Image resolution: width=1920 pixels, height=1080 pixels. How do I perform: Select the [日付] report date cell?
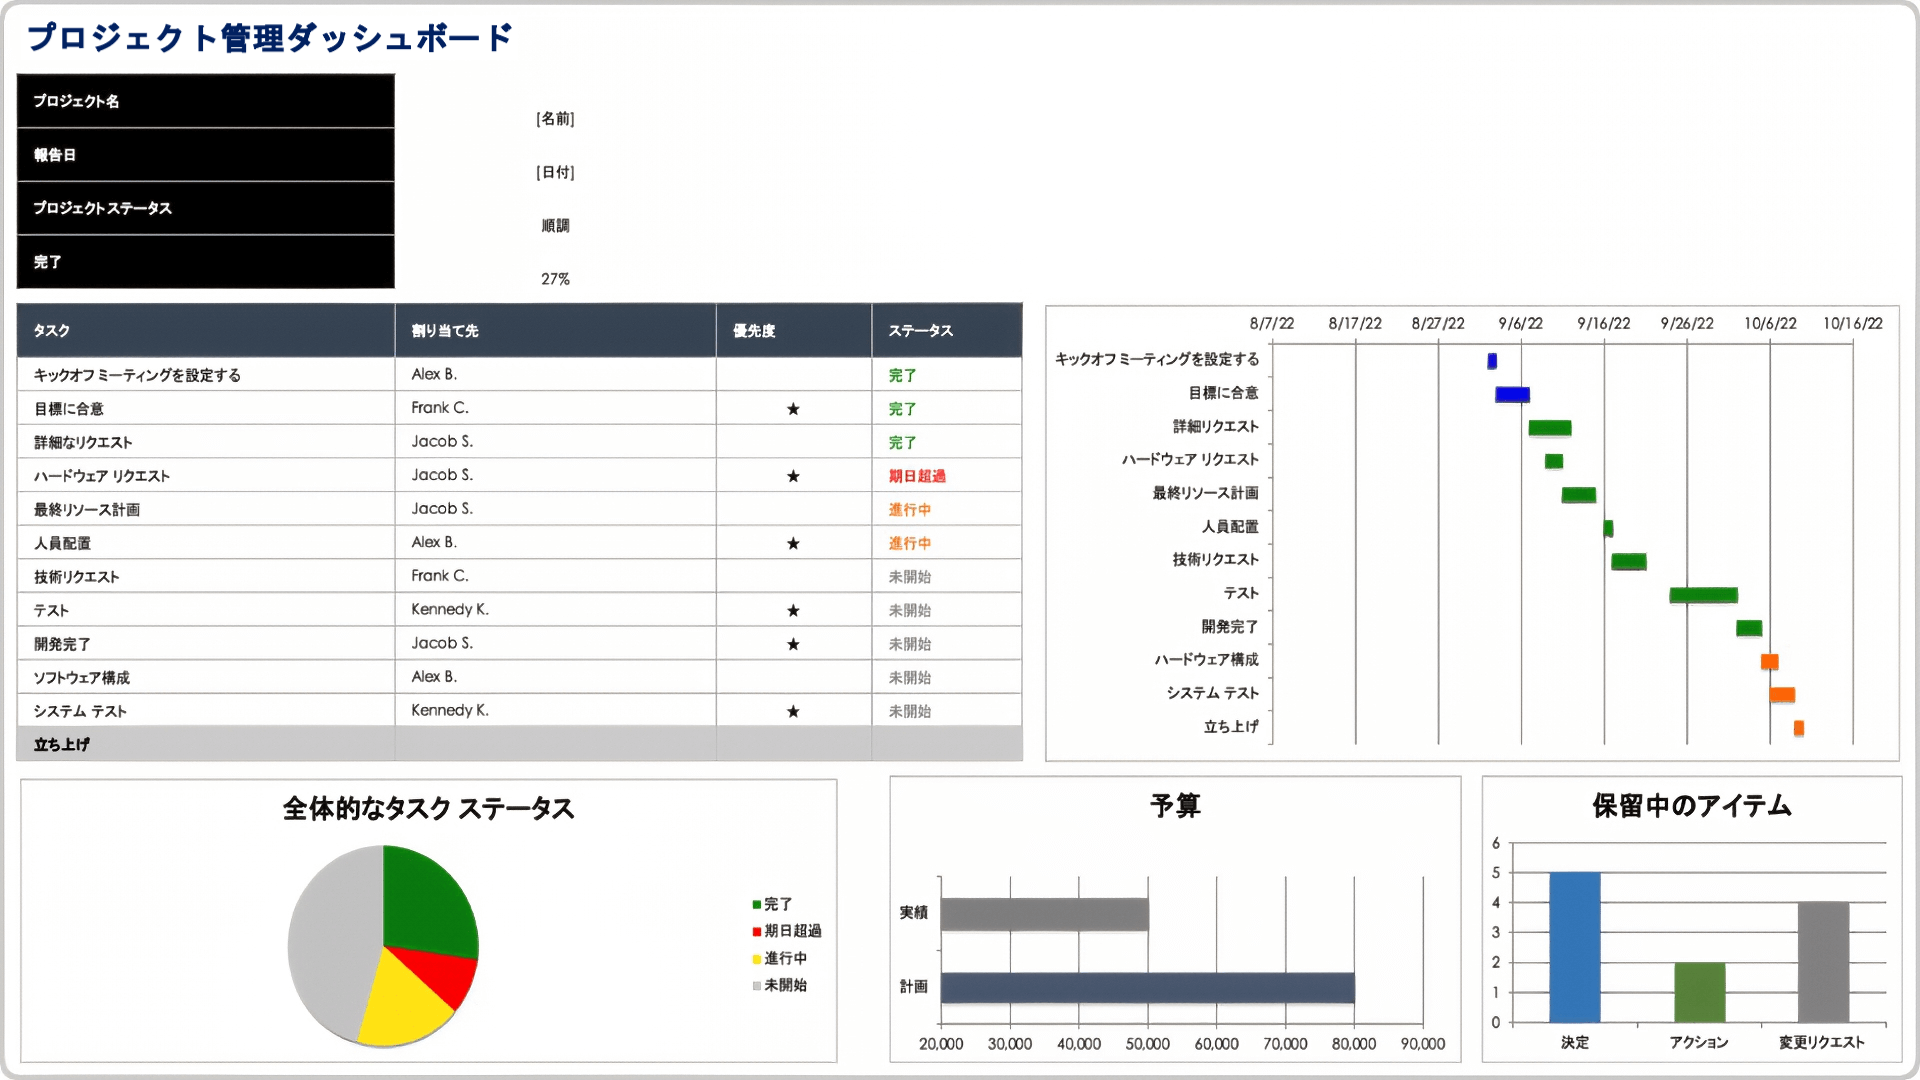[555, 172]
